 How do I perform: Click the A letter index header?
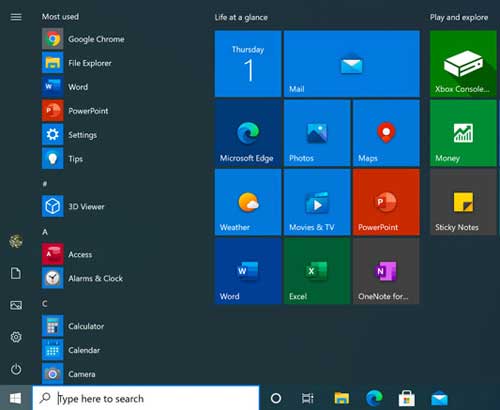click(x=45, y=232)
